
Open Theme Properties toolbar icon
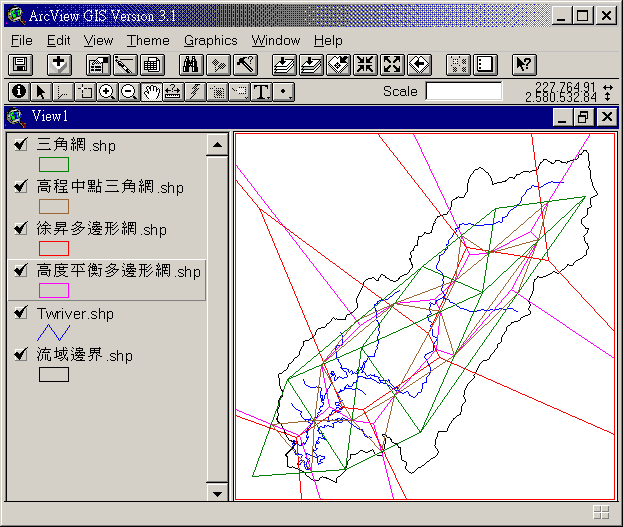[x=98, y=65]
